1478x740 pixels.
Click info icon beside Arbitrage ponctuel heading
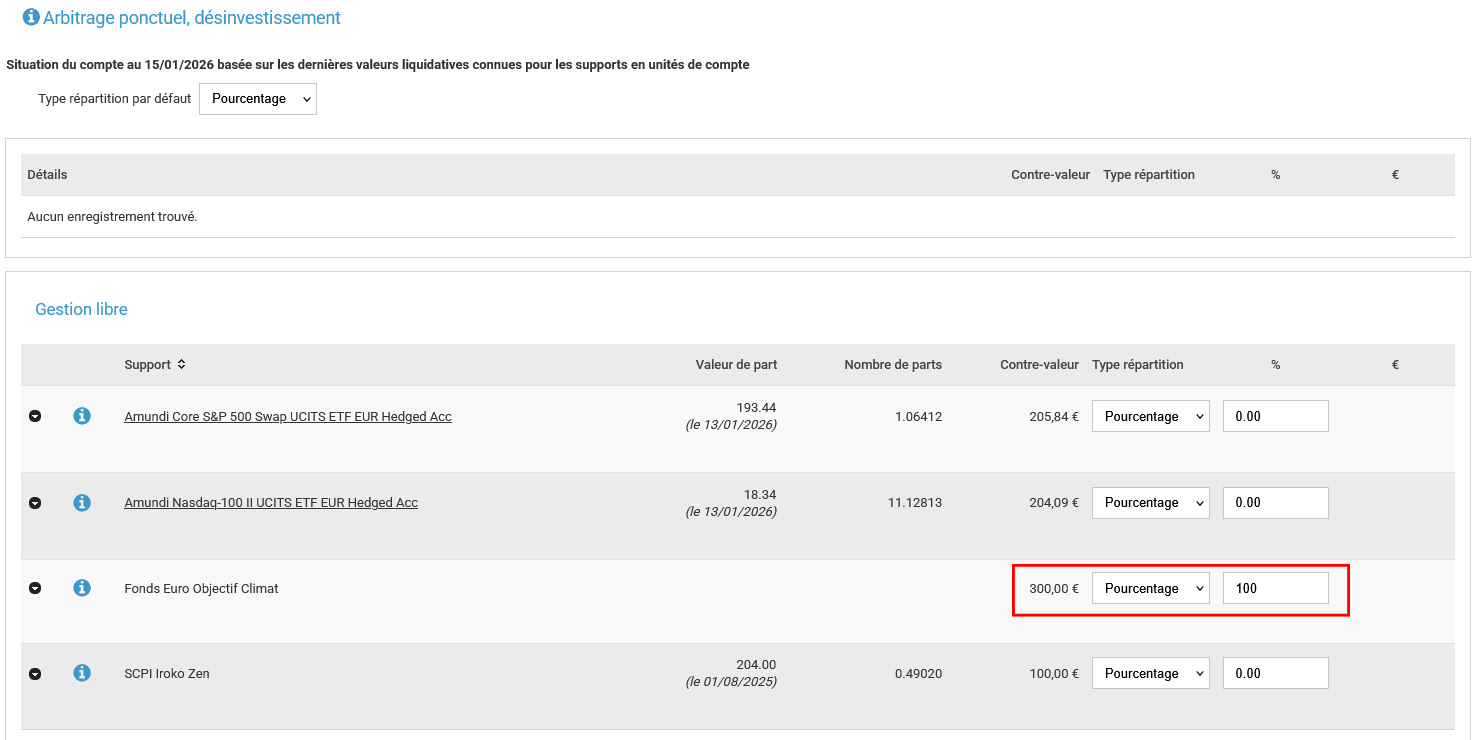pos(31,17)
